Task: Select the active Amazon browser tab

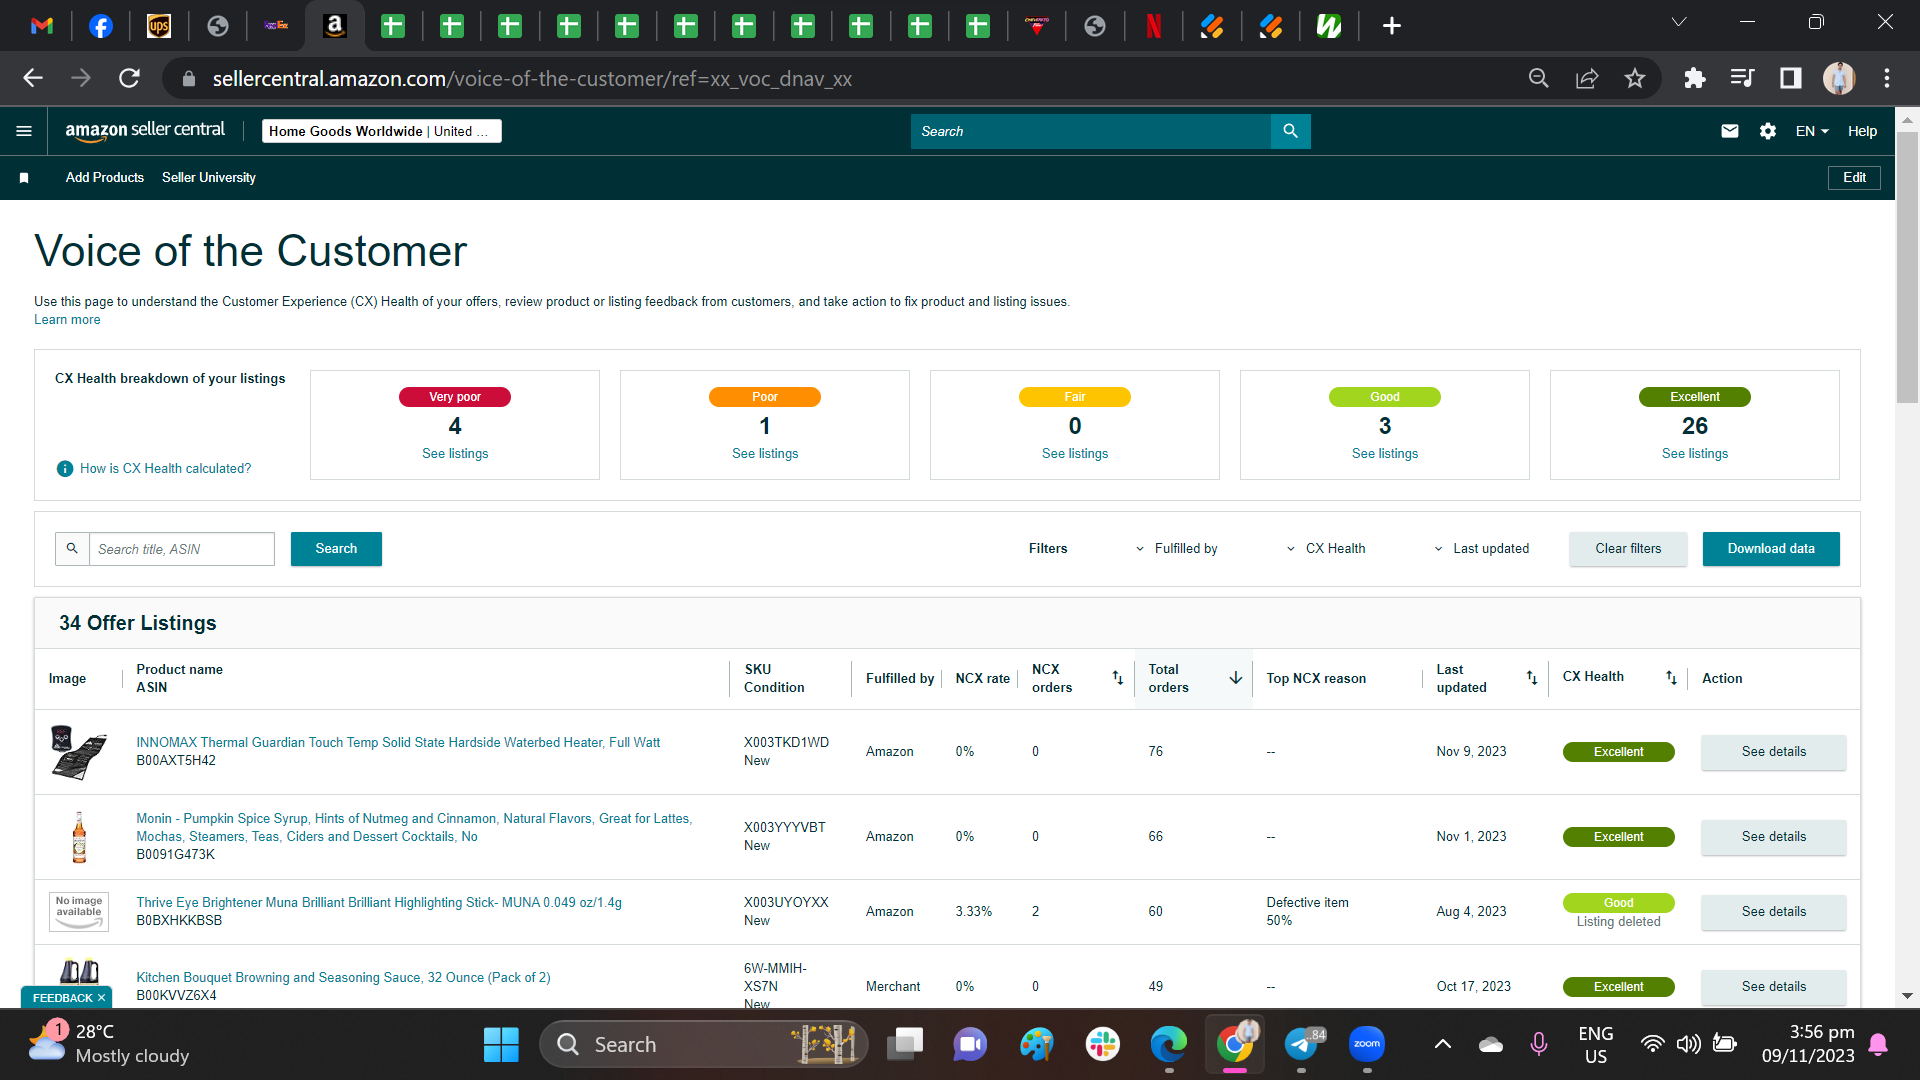Action: [x=335, y=26]
